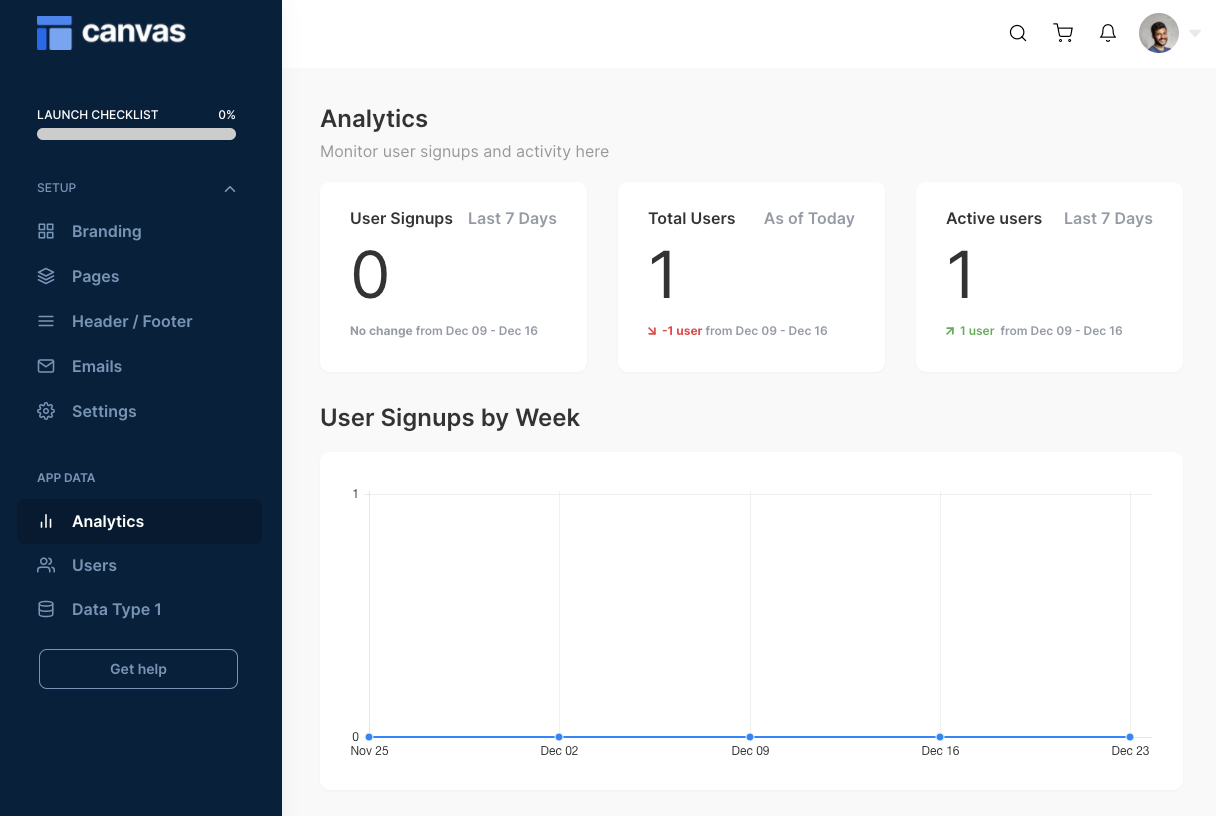Click the Dec 09 chart data point
The image size is (1216, 816).
click(750, 737)
